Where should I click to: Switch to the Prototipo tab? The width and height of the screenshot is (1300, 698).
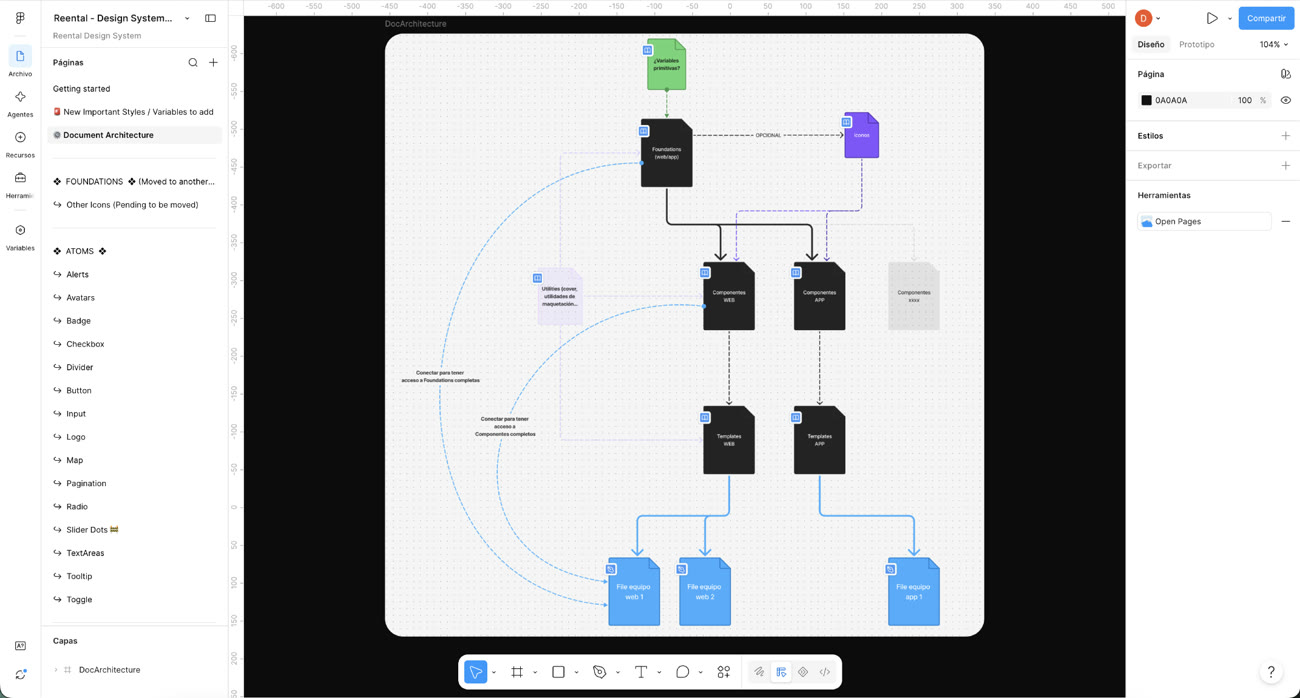1197,44
